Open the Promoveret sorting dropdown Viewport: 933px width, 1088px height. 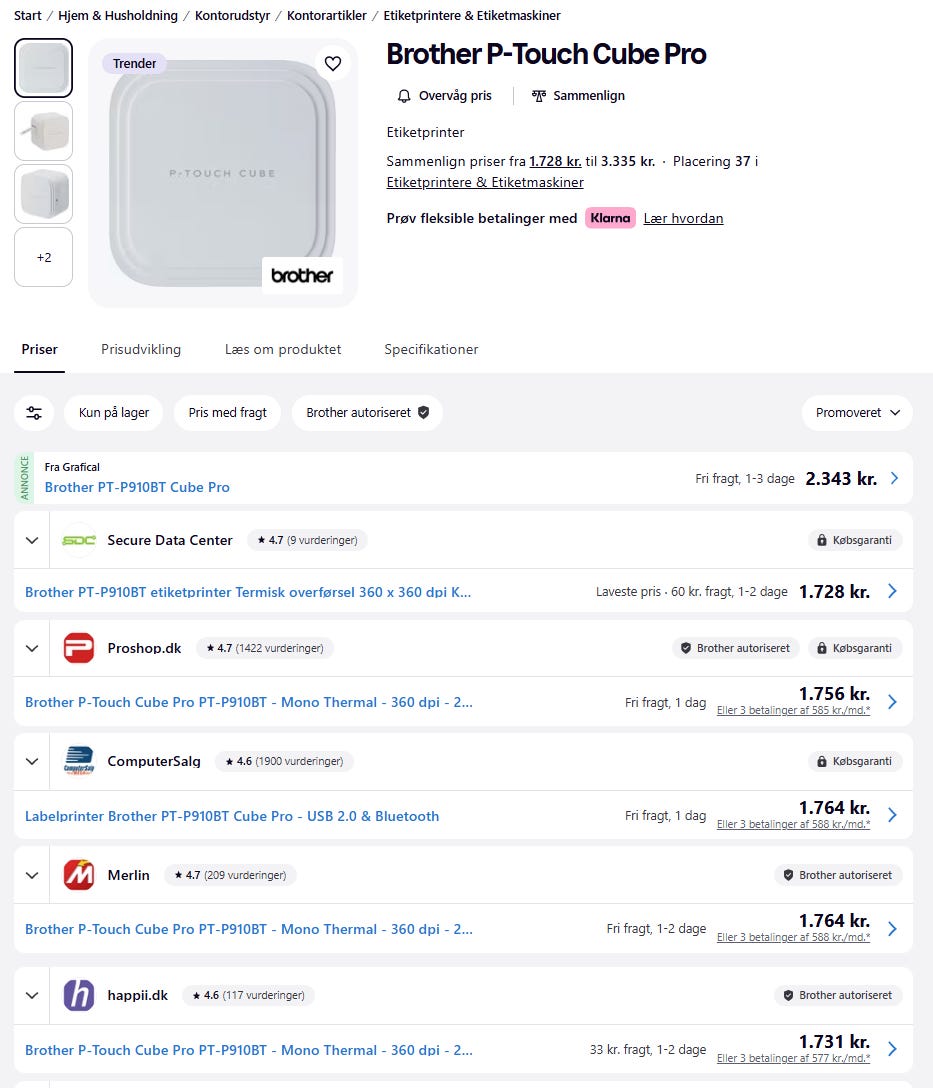pyautogui.click(x=857, y=412)
